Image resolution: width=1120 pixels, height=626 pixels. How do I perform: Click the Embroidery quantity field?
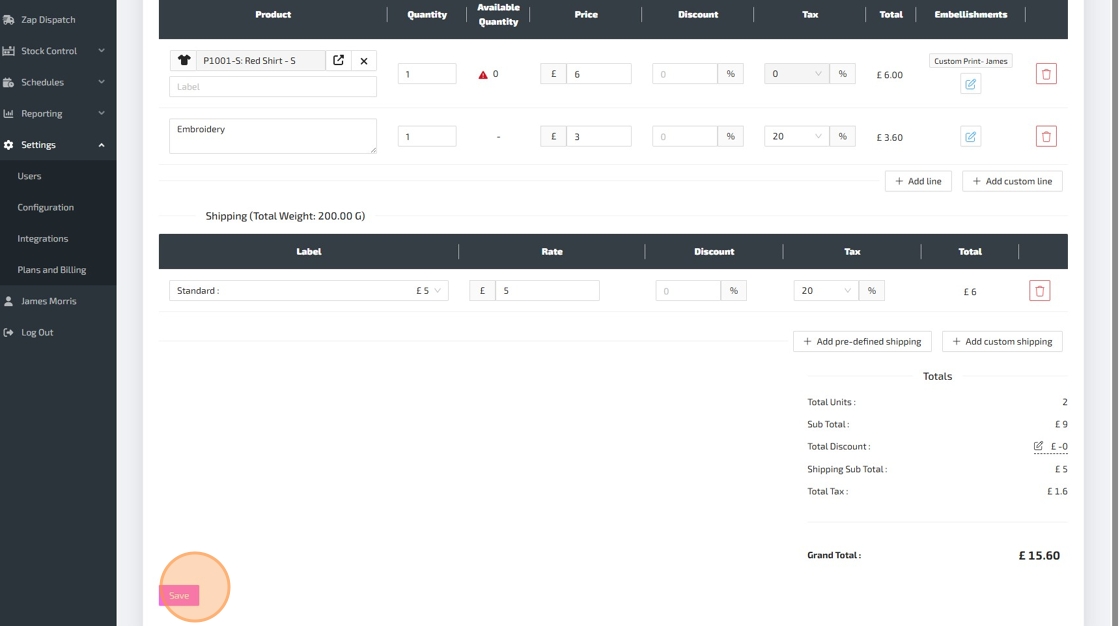coord(427,136)
